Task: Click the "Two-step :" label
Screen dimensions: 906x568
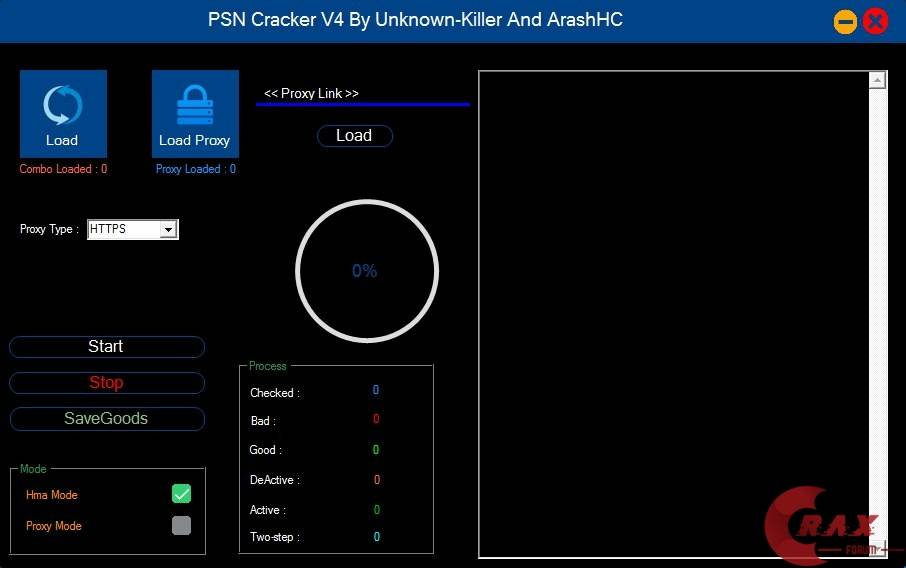Action: pyautogui.click(x=274, y=537)
